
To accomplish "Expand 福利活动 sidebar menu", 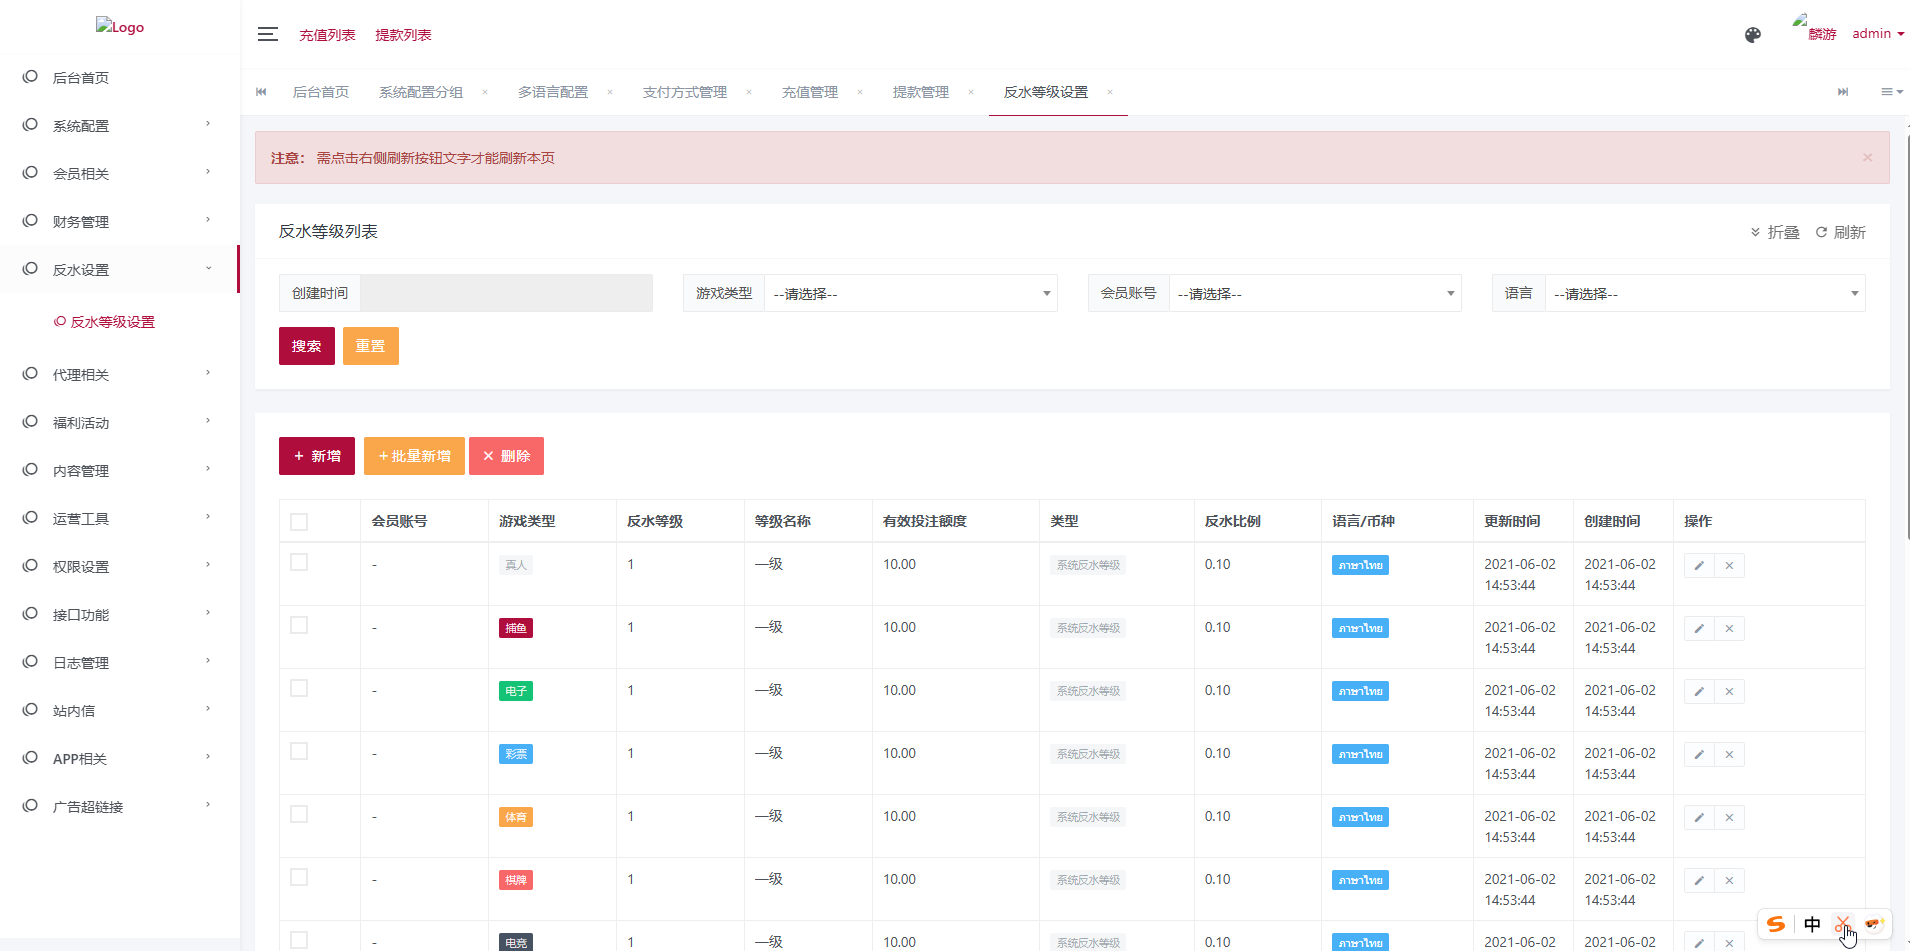I will tap(120, 422).
